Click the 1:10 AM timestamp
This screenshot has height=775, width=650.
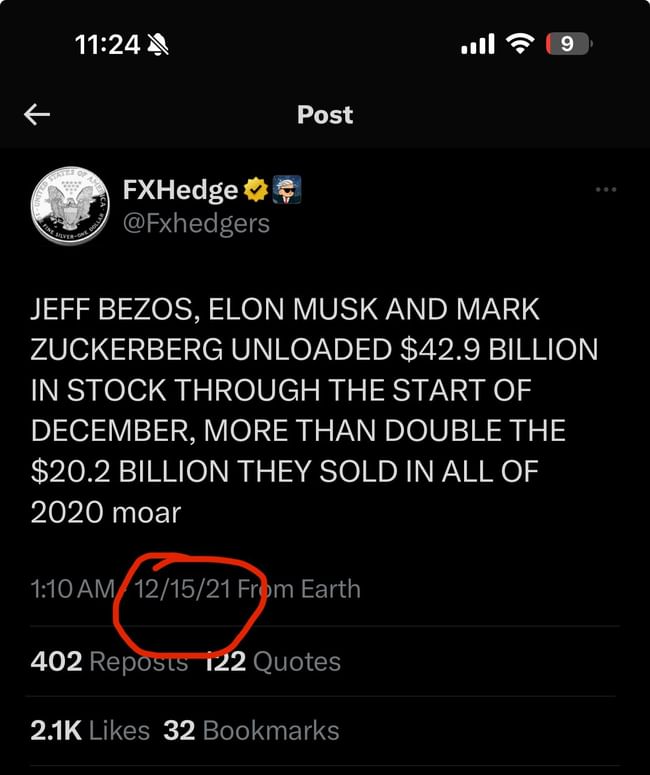[72, 589]
